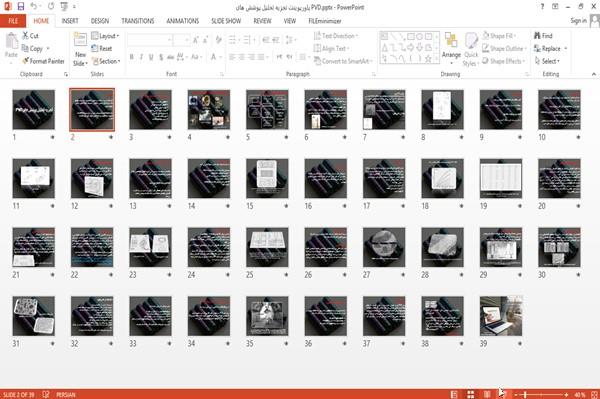This screenshot has height=399, width=600.
Task: Click Slide Sorter view status icon
Action: pos(471,394)
